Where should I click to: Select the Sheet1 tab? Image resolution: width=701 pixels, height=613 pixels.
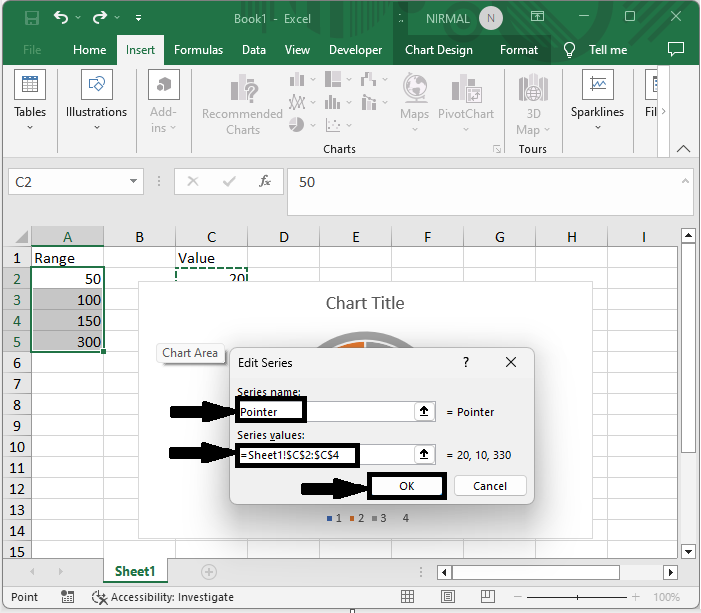click(135, 571)
